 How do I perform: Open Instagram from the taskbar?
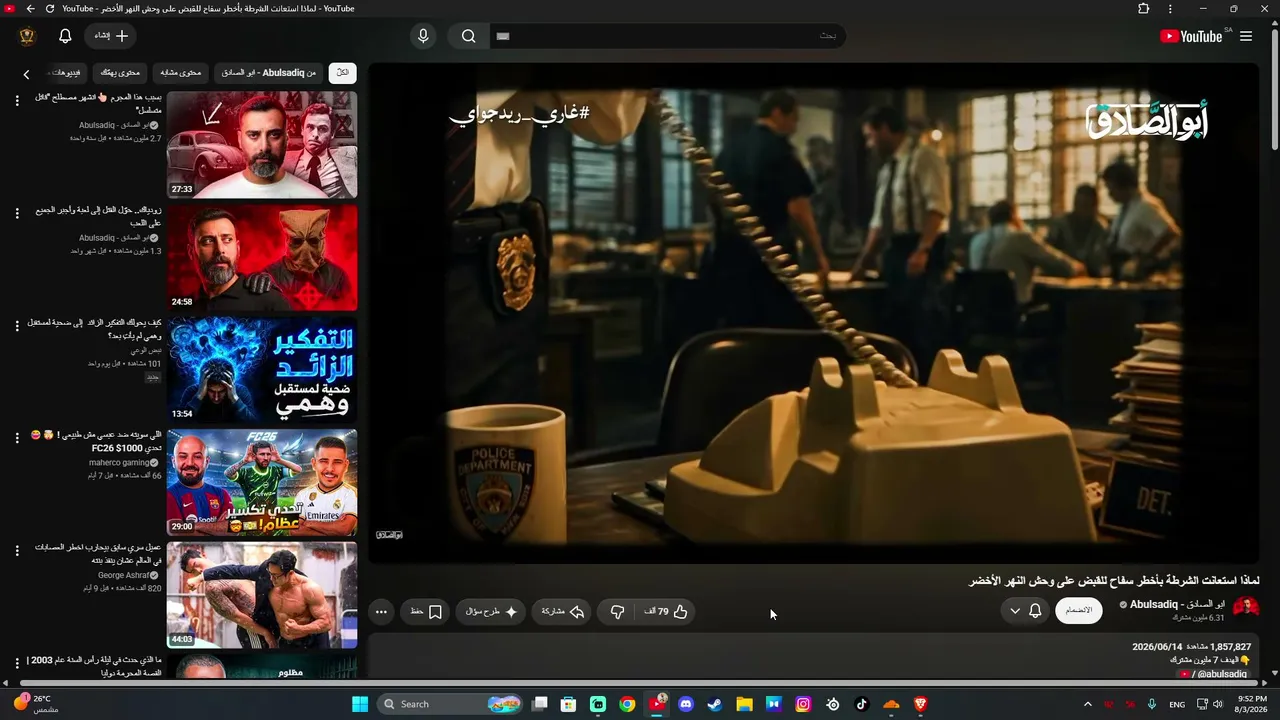click(803, 704)
